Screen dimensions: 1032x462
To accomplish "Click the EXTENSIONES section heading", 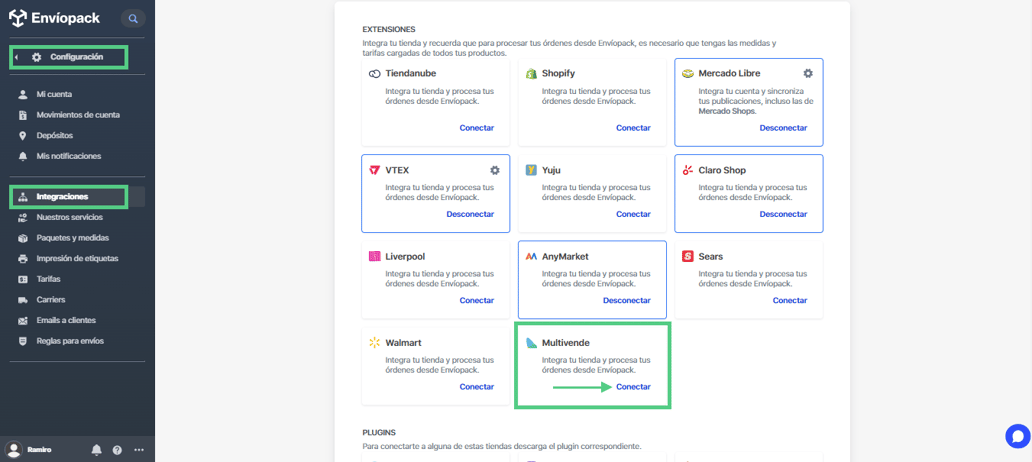I will pyautogui.click(x=389, y=30).
